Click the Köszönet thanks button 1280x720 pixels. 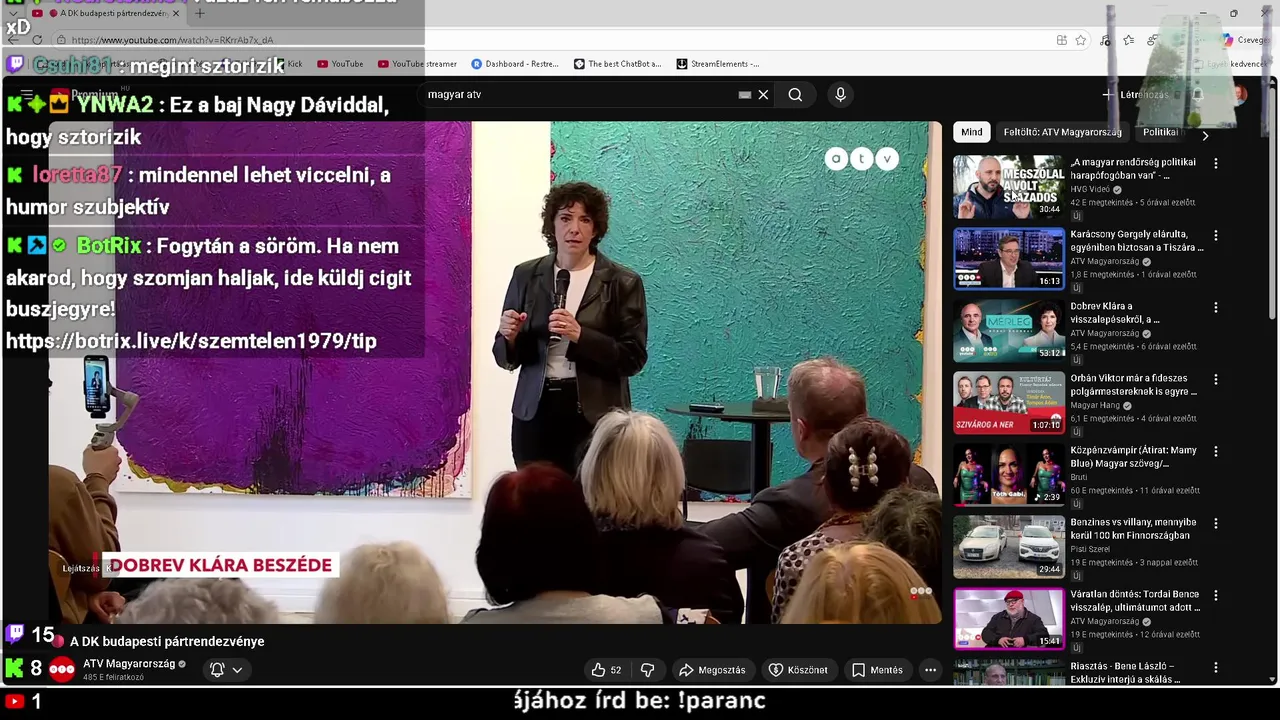point(798,670)
